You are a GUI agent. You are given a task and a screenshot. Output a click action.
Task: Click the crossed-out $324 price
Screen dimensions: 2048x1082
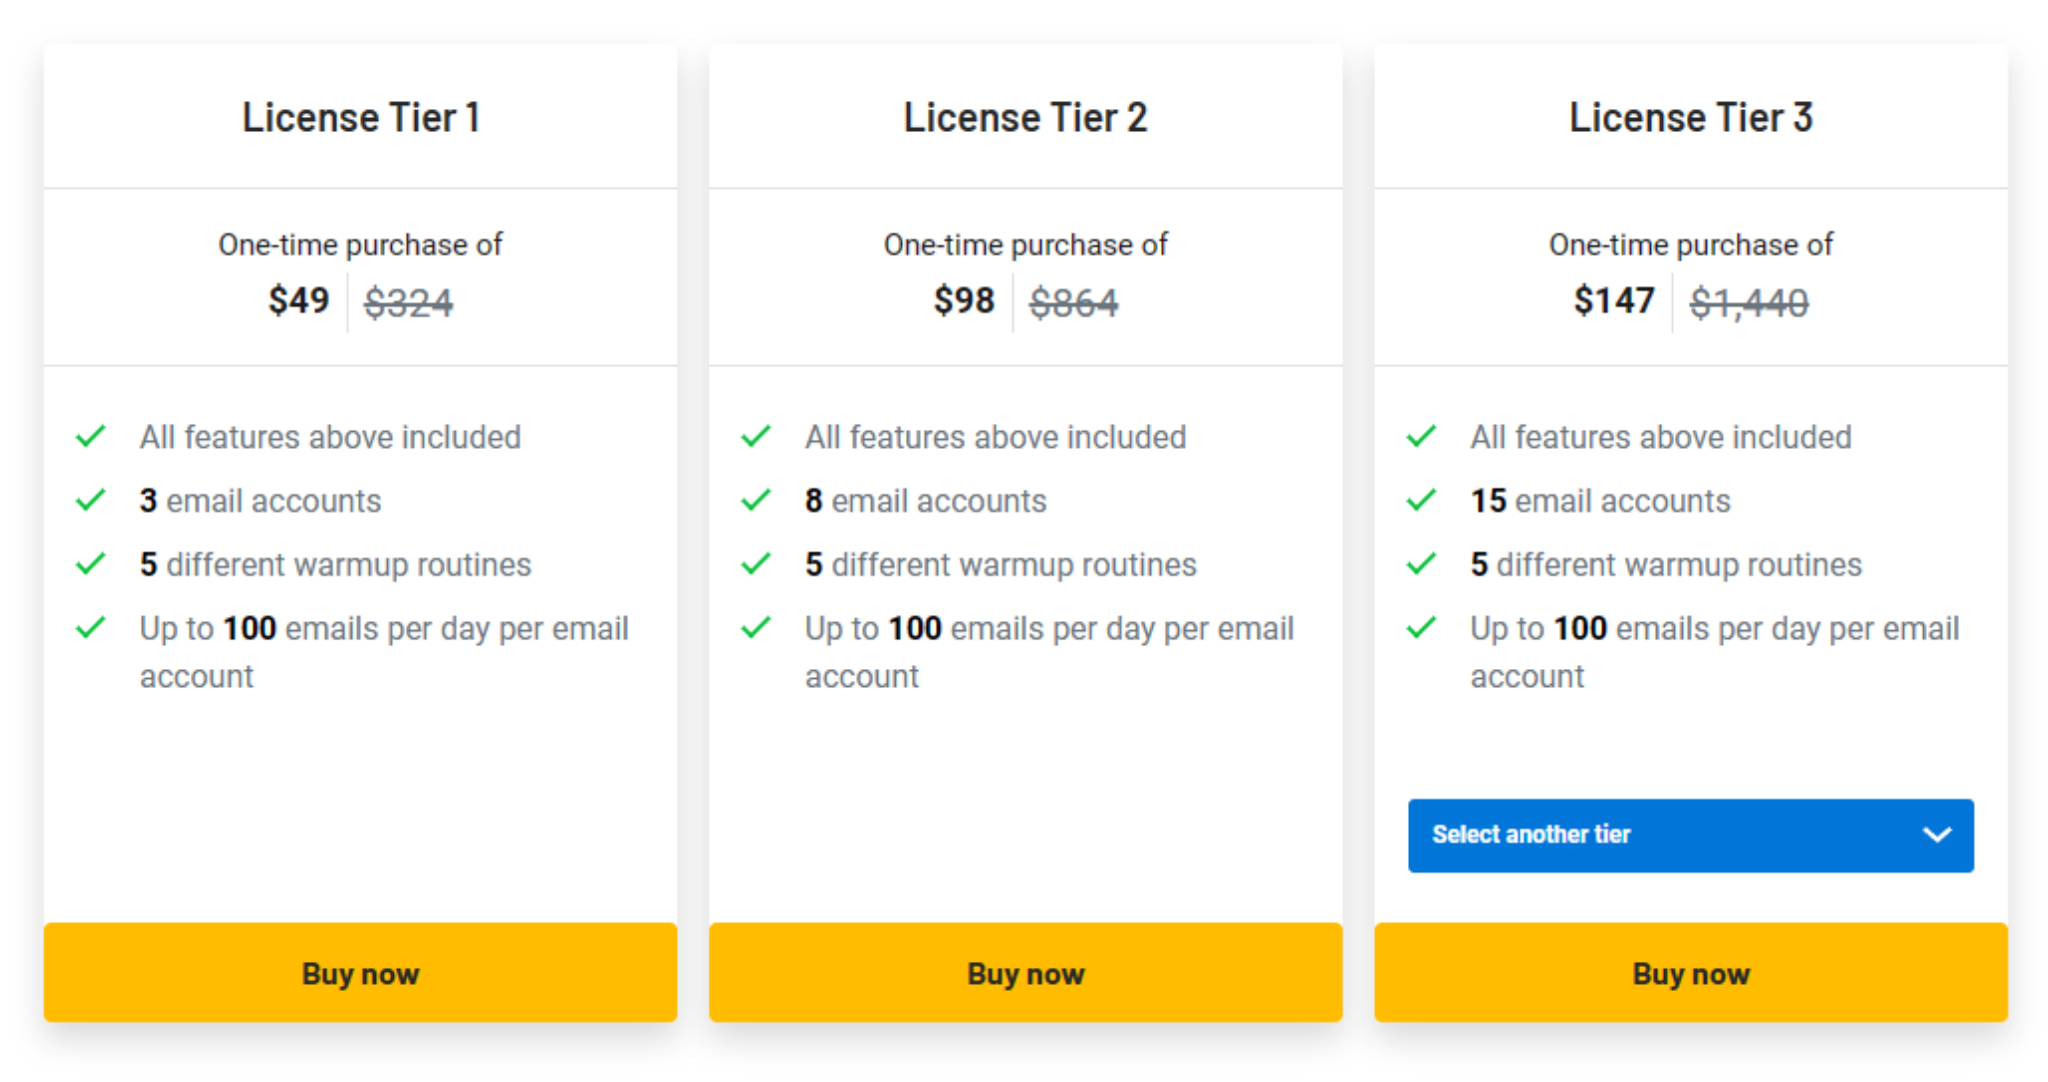(x=408, y=302)
